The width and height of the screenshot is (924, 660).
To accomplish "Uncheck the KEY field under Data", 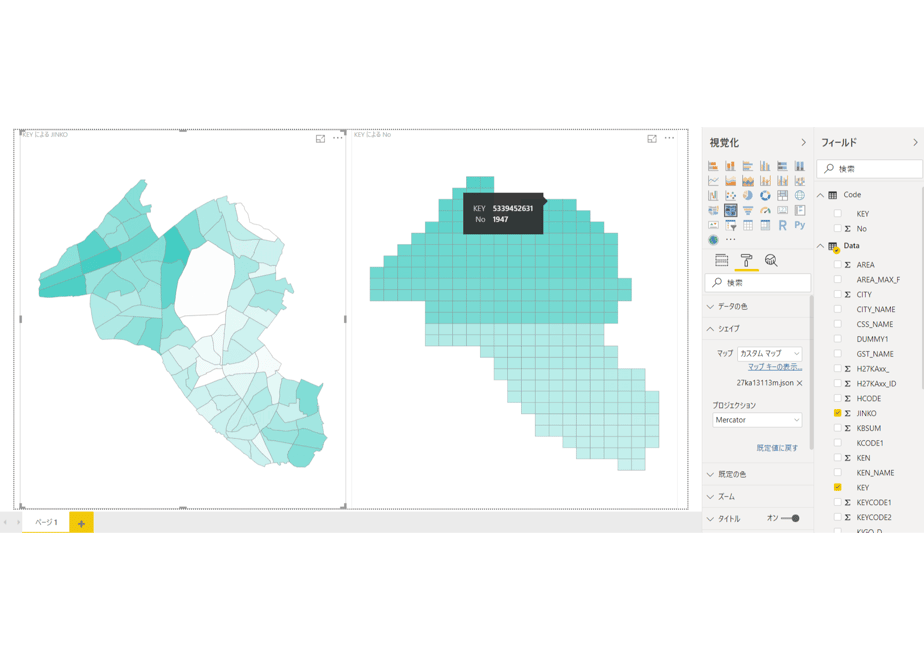I will [837, 487].
